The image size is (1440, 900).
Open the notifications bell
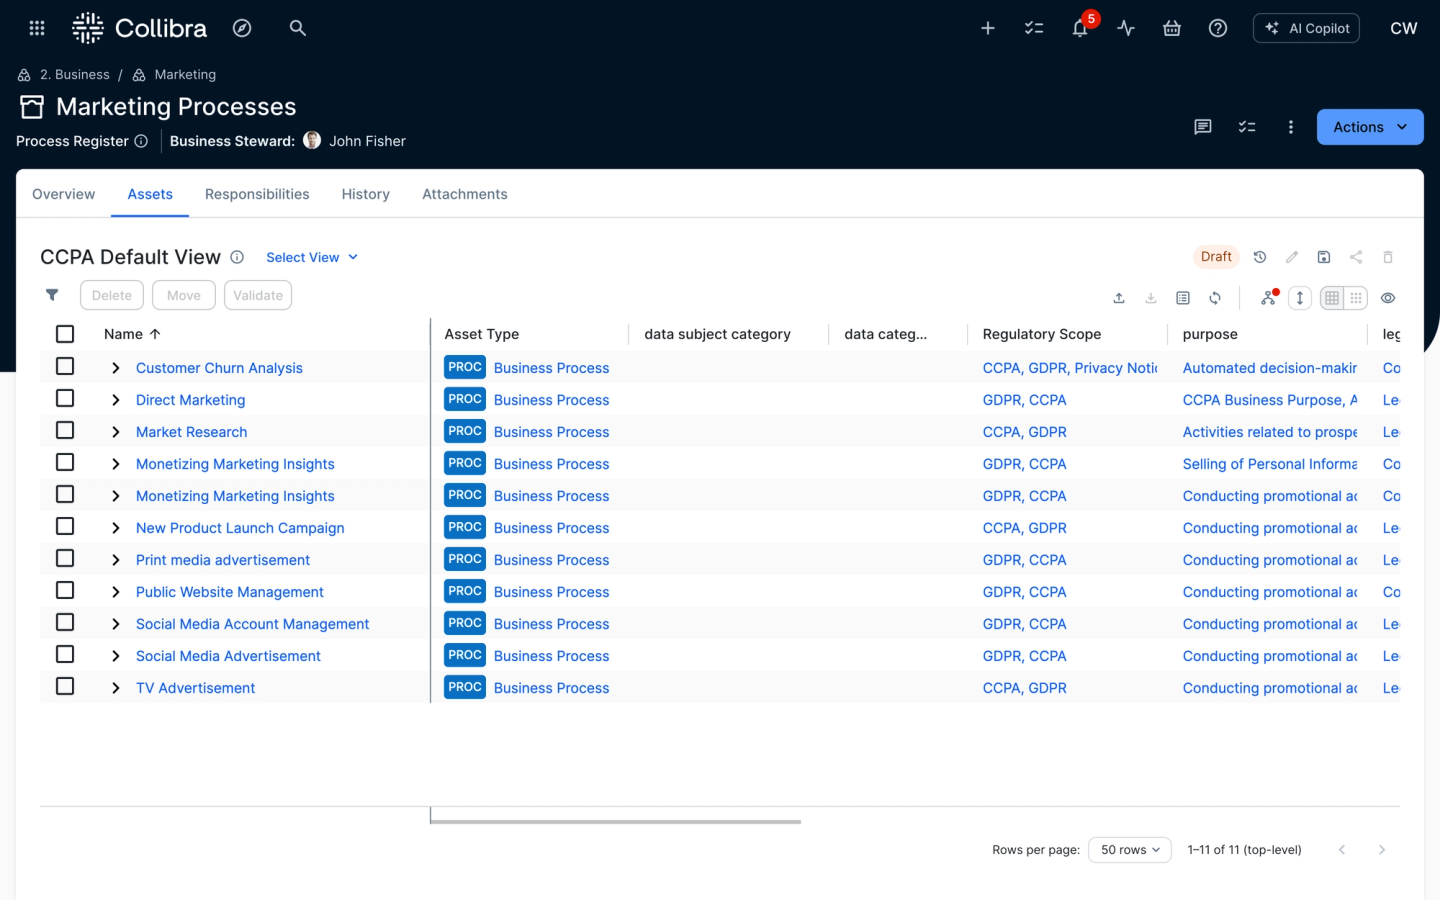[x=1080, y=28]
